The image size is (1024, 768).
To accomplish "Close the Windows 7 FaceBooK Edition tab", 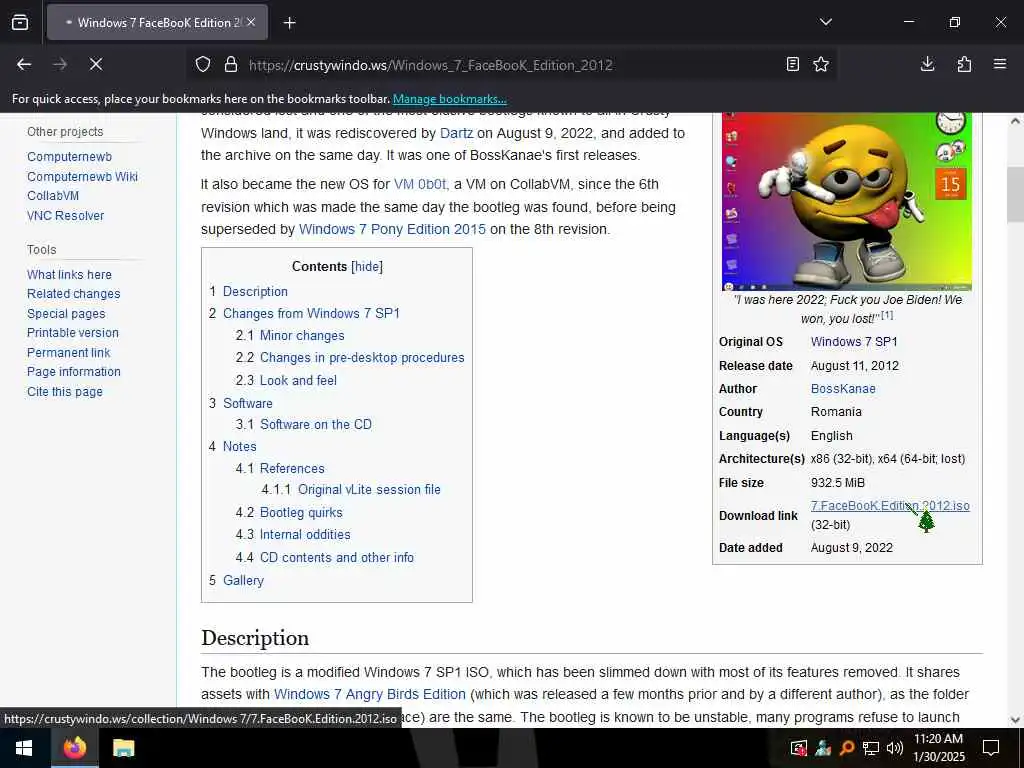I will coord(251,22).
